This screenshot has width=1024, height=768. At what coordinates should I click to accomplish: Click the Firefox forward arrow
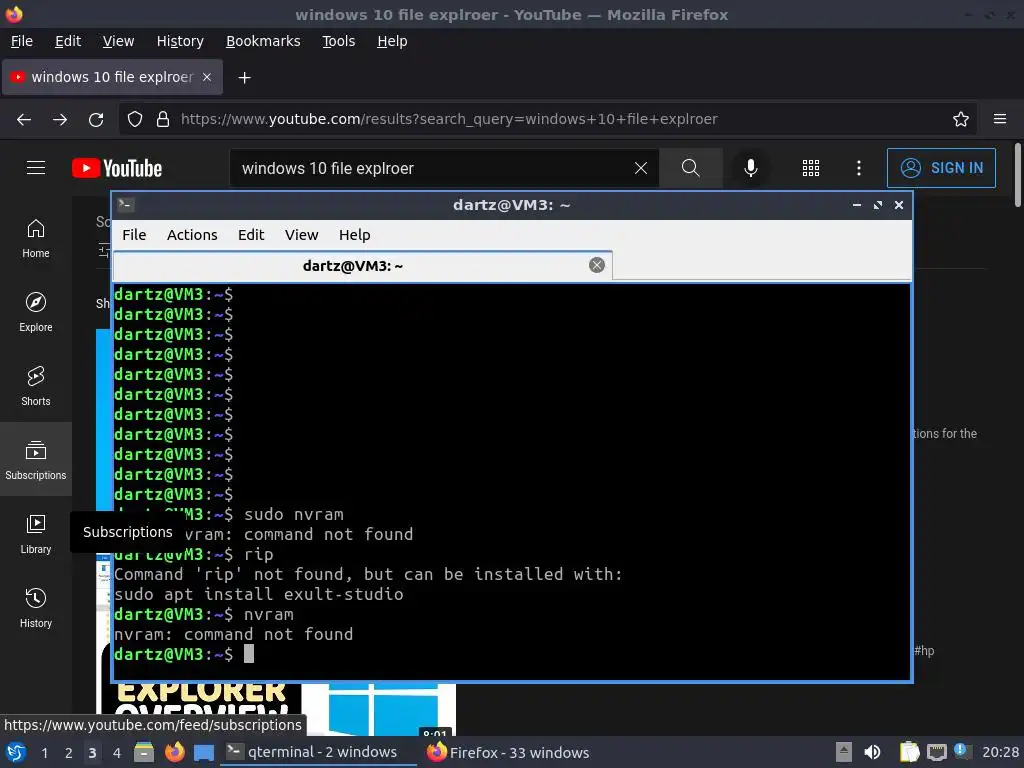[x=60, y=120]
